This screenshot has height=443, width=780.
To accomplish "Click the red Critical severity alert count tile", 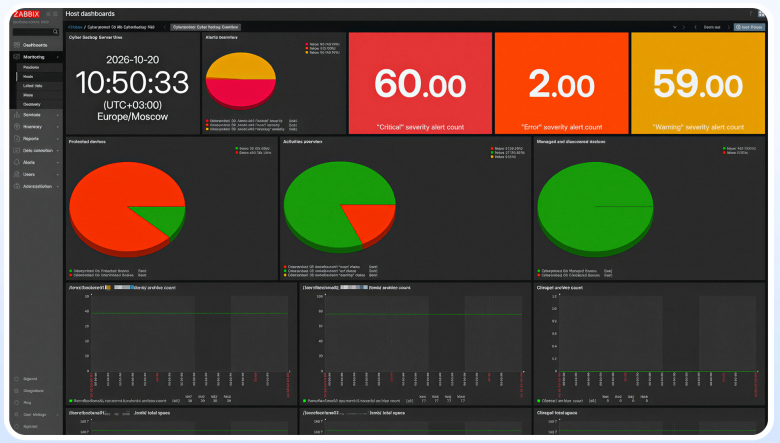I will pyautogui.click(x=420, y=83).
